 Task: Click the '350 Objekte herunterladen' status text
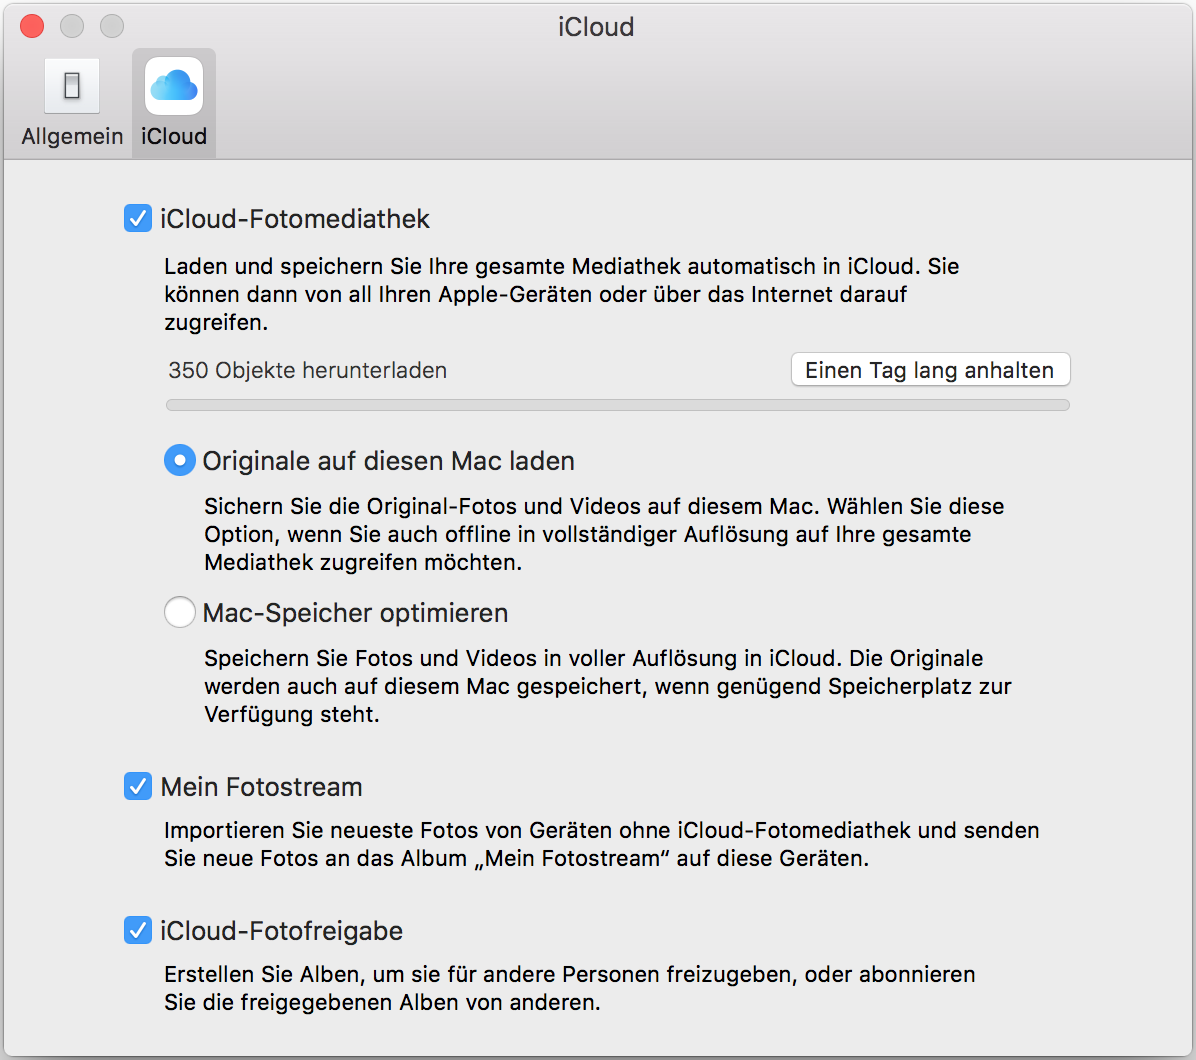[307, 371]
